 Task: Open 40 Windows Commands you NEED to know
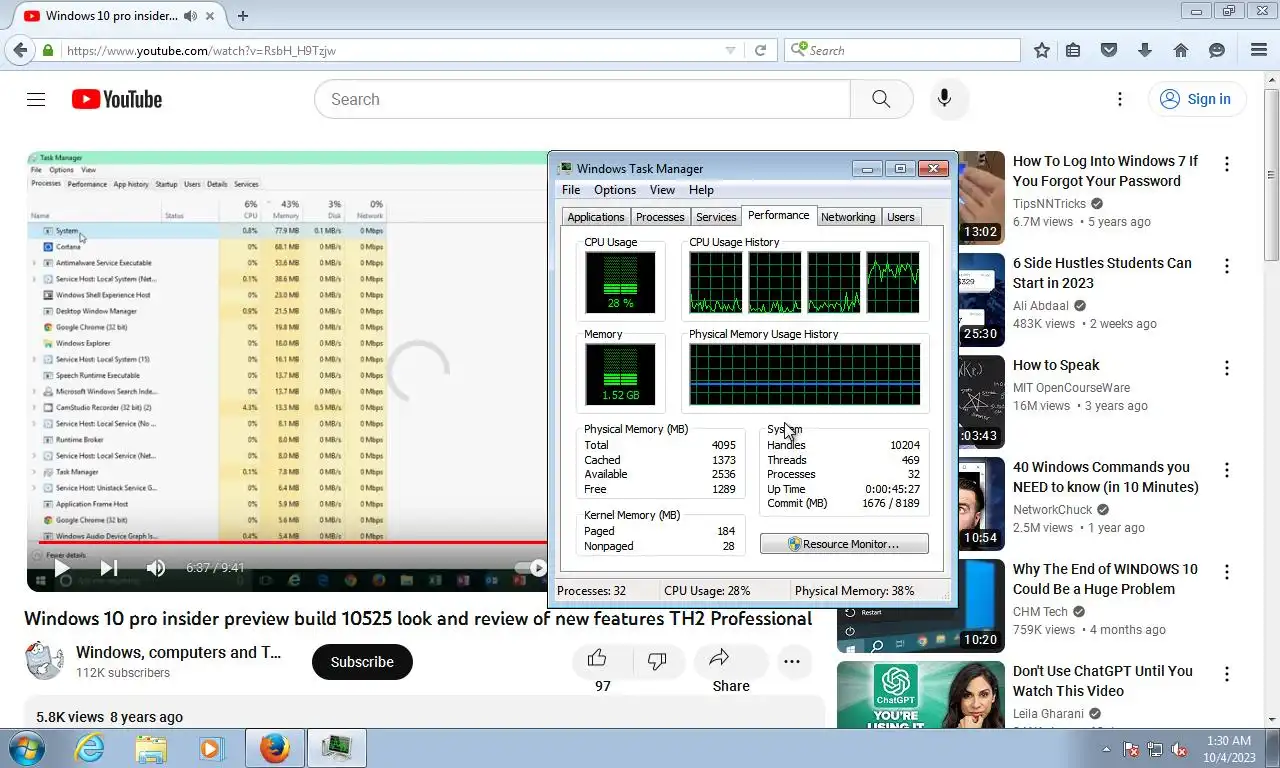1105,477
